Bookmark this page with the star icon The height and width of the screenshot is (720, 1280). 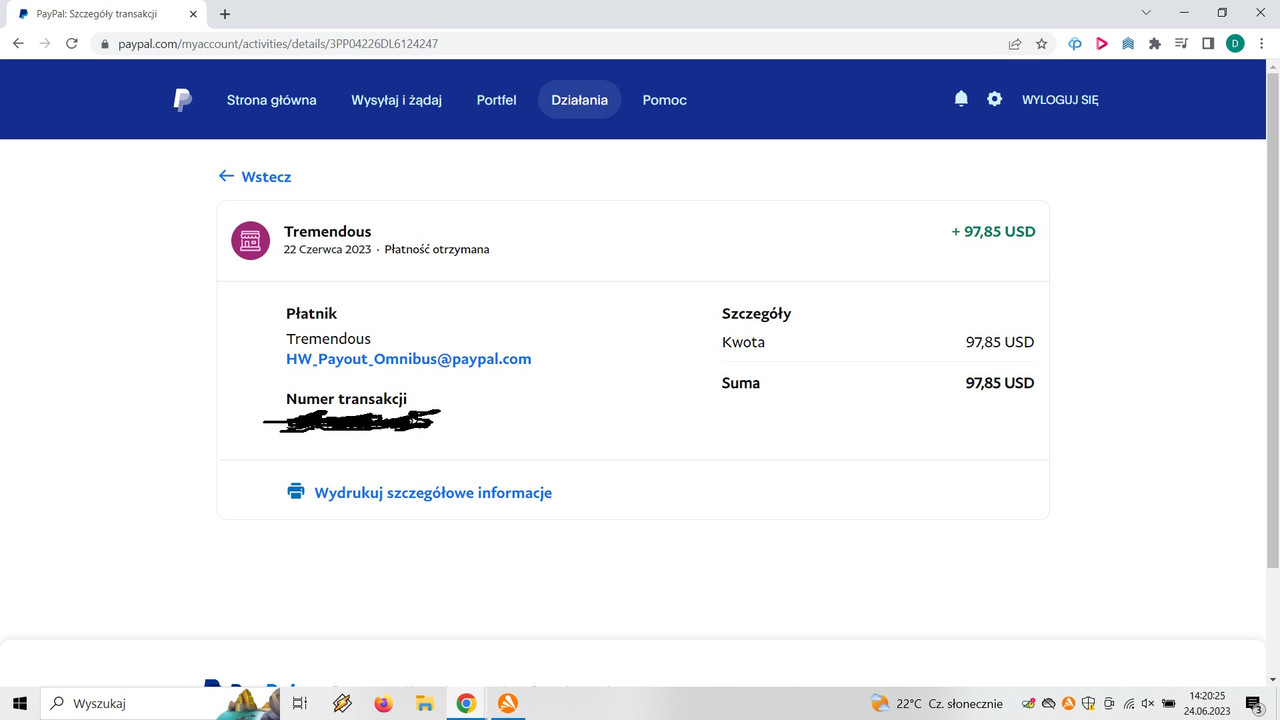pyautogui.click(x=1041, y=44)
